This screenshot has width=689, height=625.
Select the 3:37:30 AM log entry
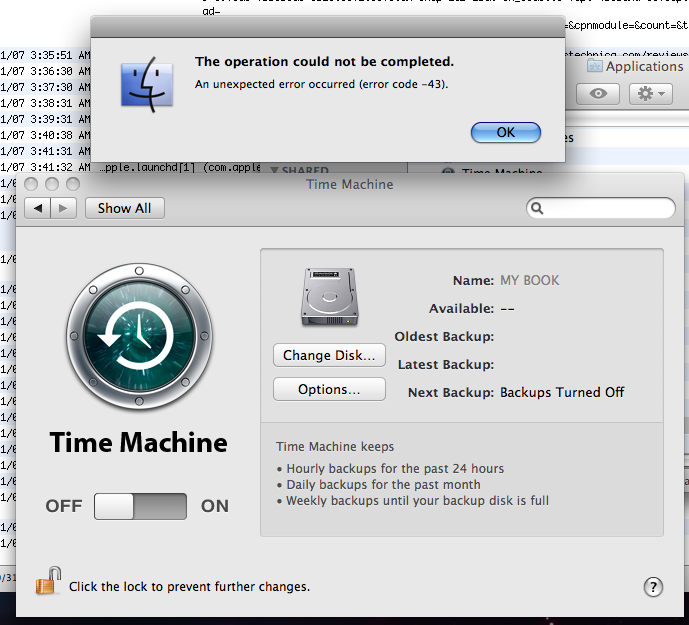(x=45, y=87)
